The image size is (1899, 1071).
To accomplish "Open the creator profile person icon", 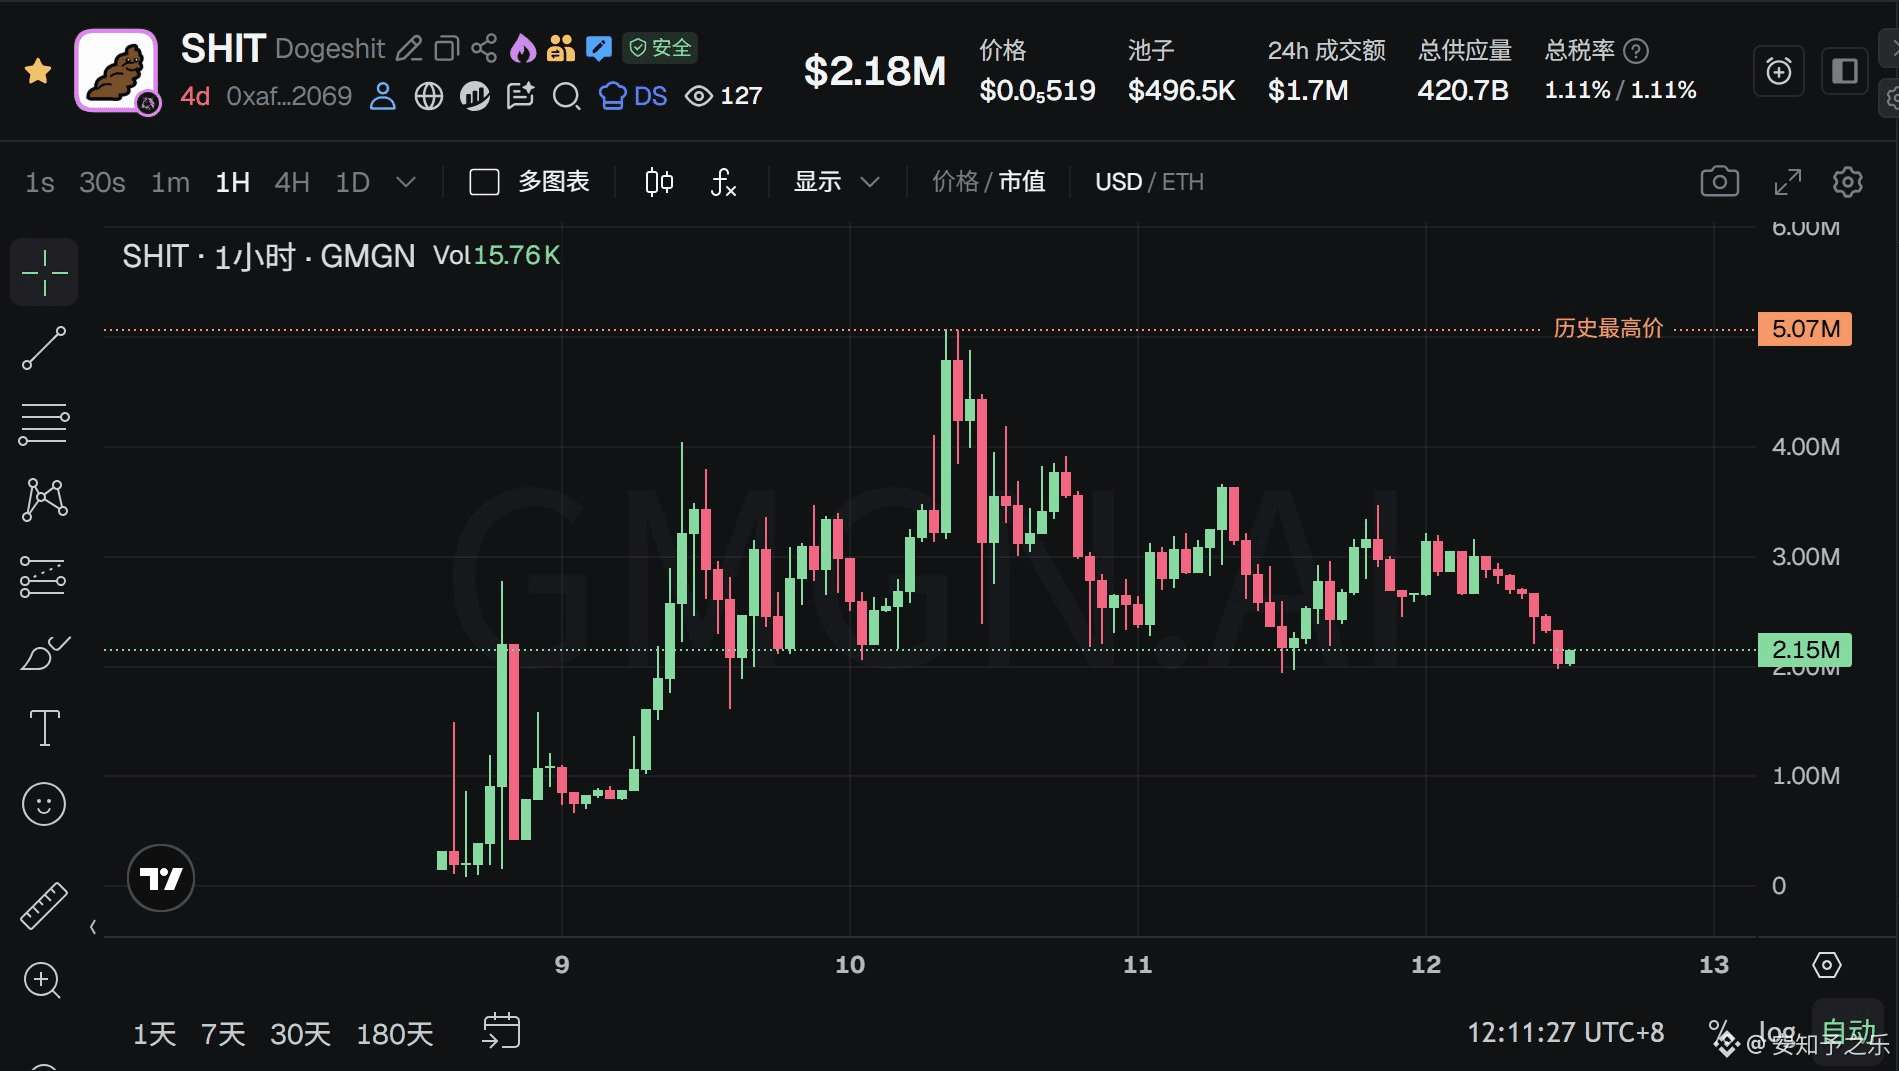I will tap(382, 96).
